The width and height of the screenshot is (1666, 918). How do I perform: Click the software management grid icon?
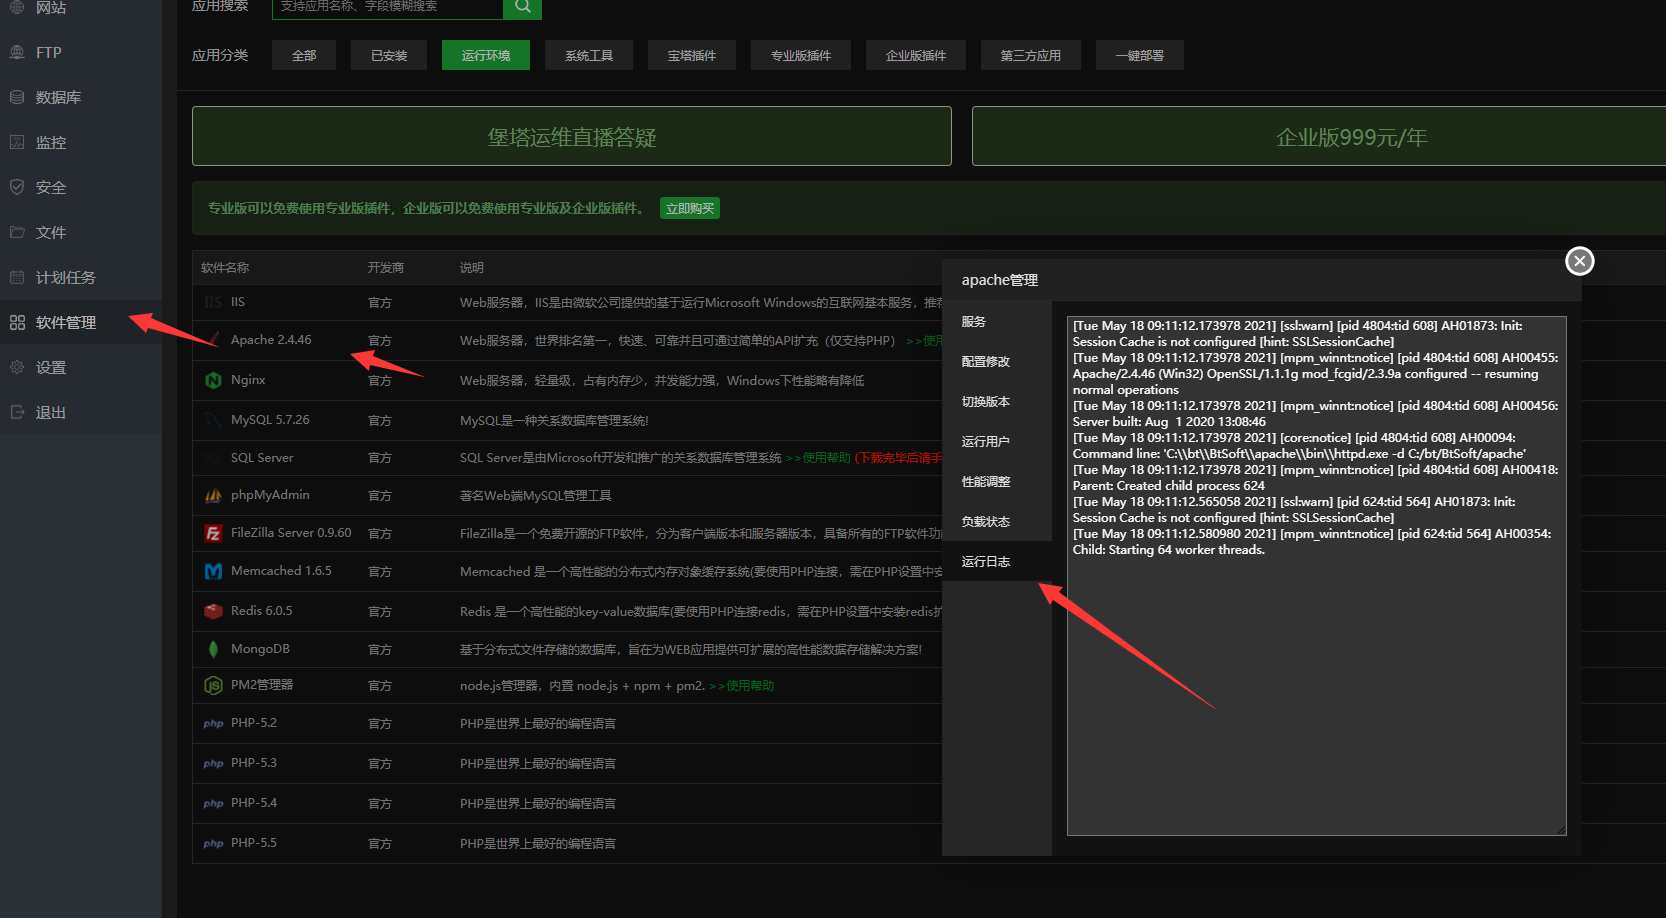point(17,322)
